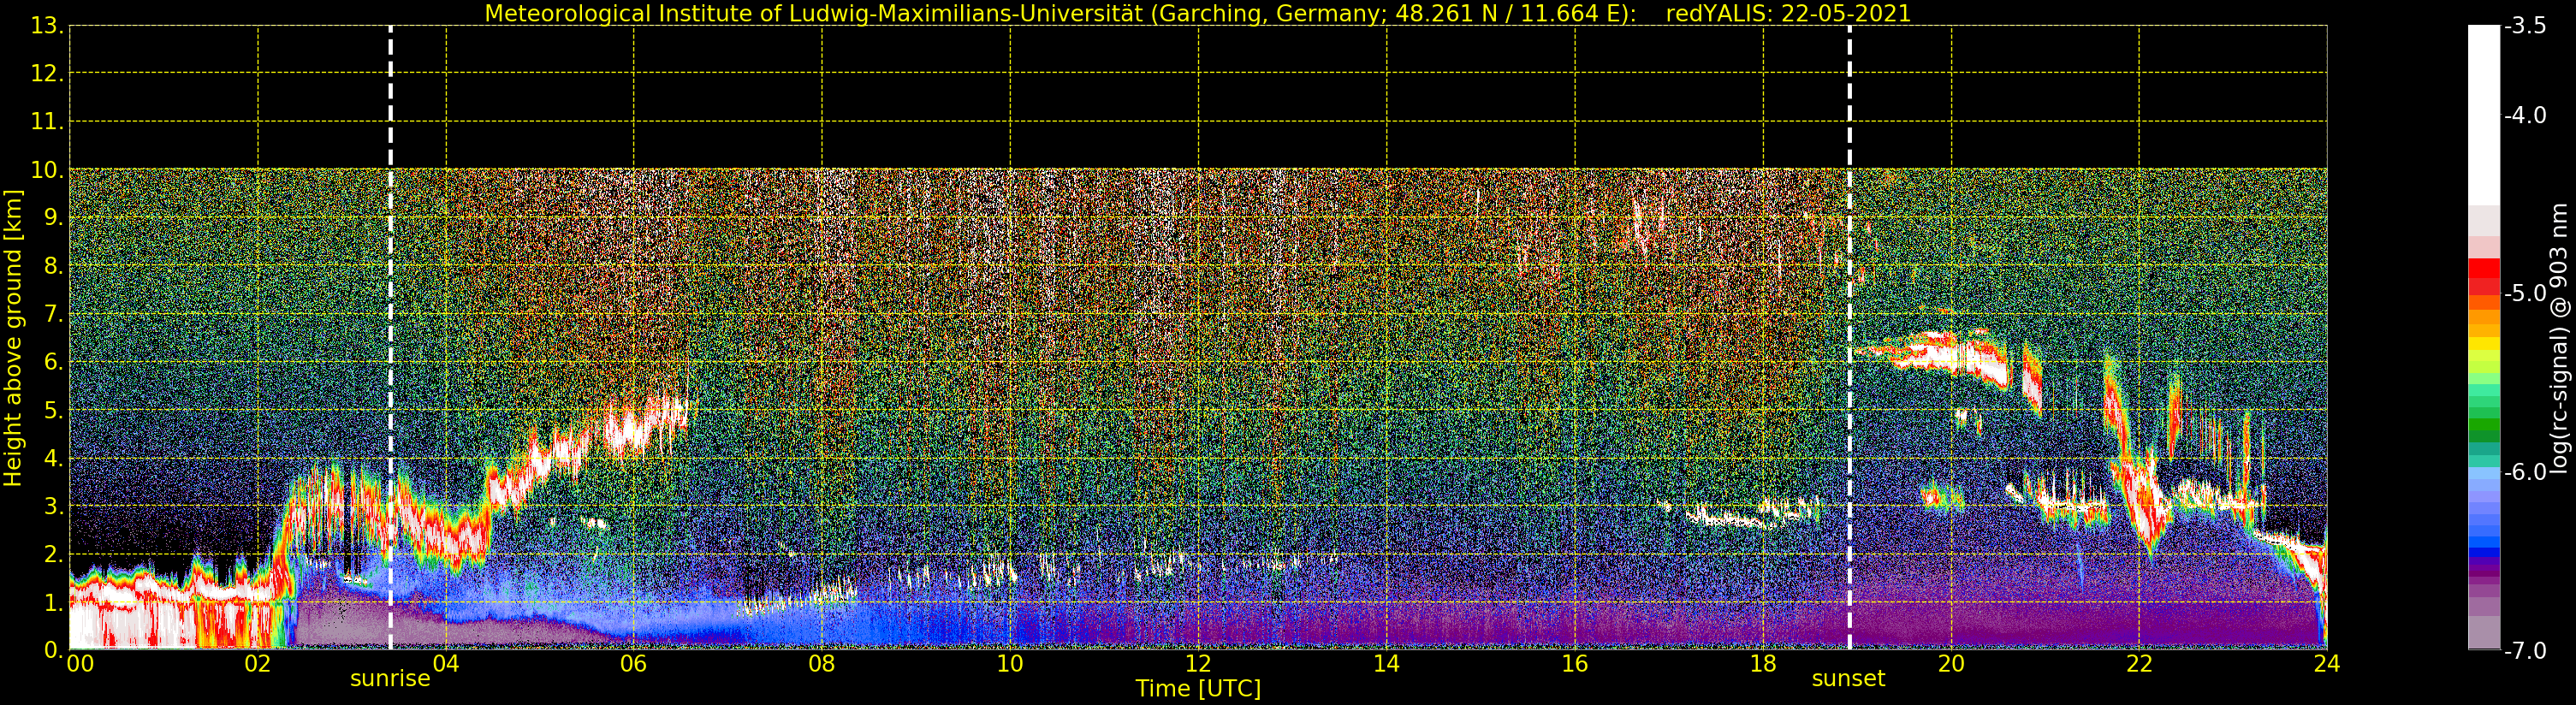2576x705 pixels.
Task: Click the white top of the colorbar
Action: click(x=2484, y=115)
